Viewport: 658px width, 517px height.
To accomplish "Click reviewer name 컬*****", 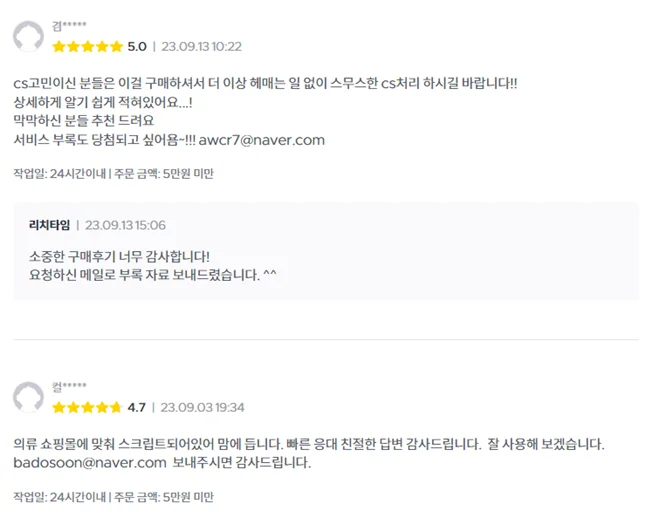I will [69, 387].
